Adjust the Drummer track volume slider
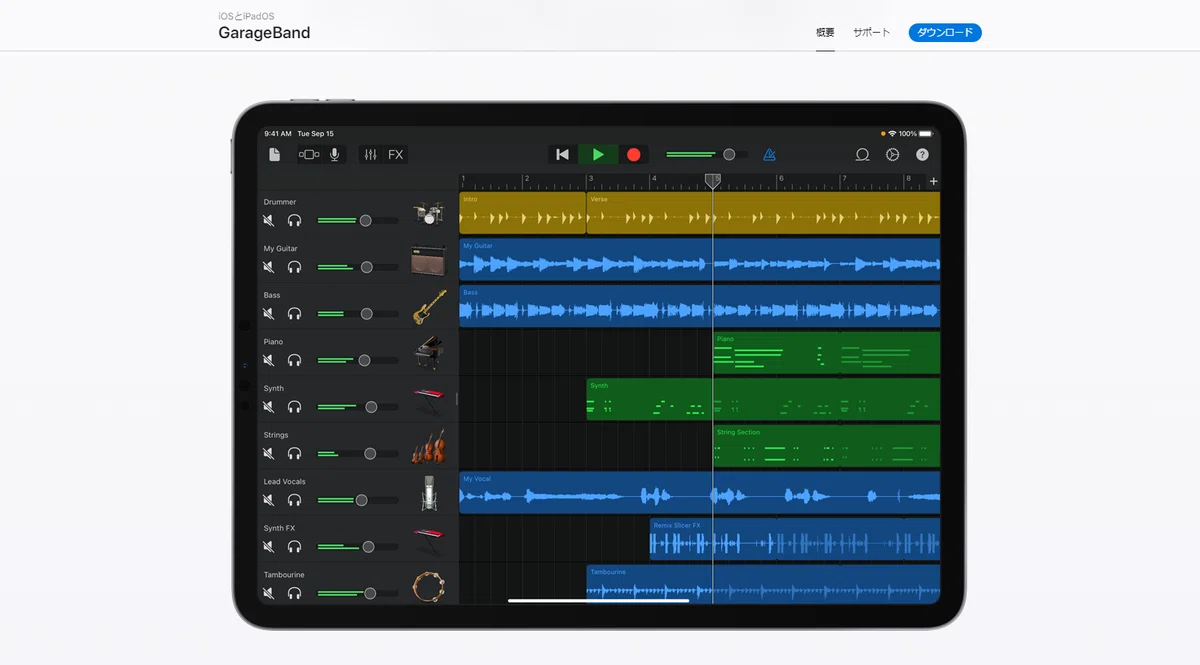This screenshot has height=665, width=1200. pos(357,220)
